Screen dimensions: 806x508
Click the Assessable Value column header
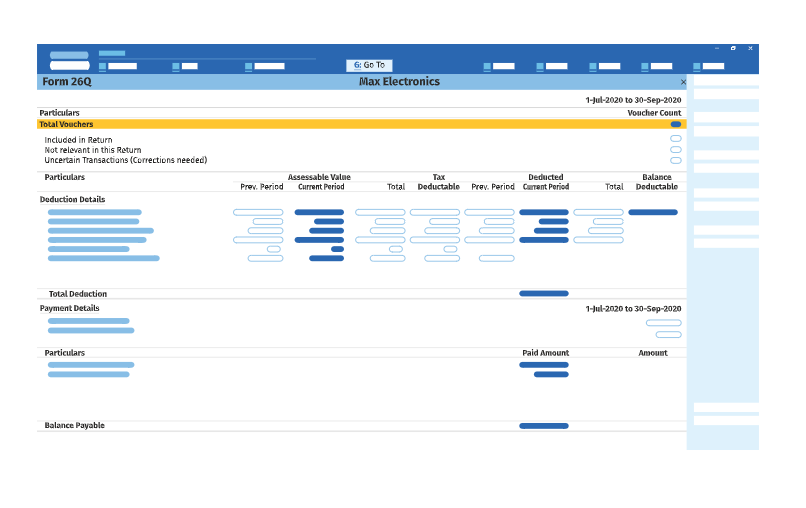click(319, 177)
